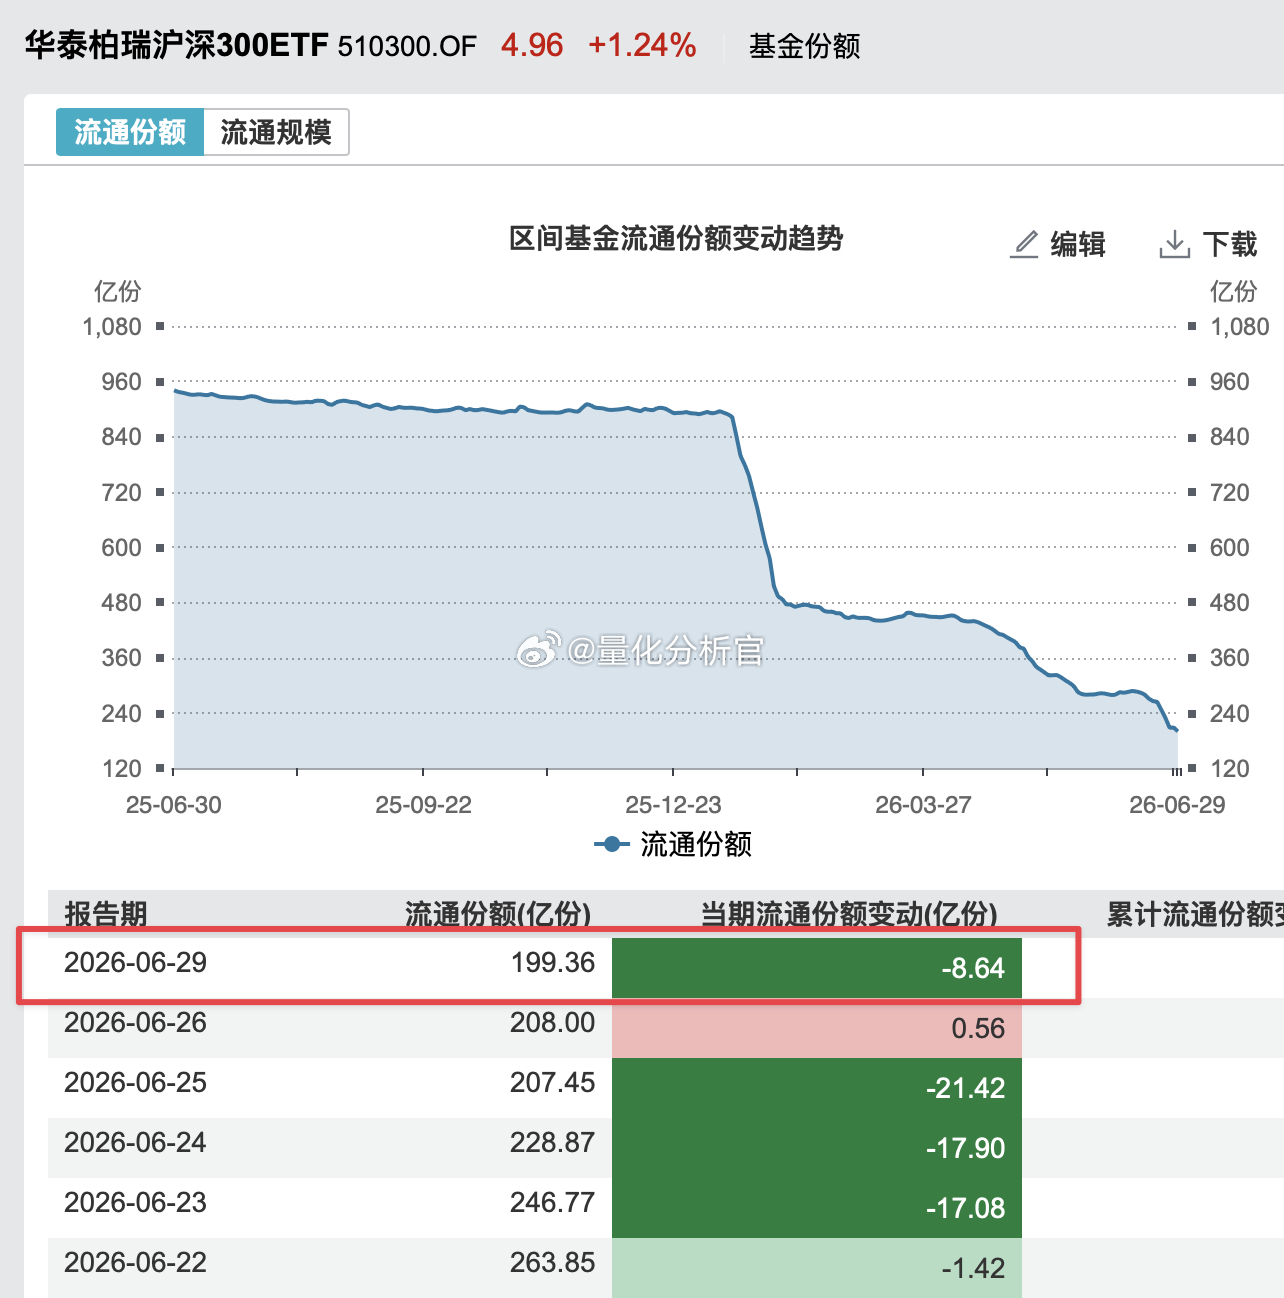Click the share value 199.36
Image resolution: width=1284 pixels, height=1298 pixels.
point(553,962)
